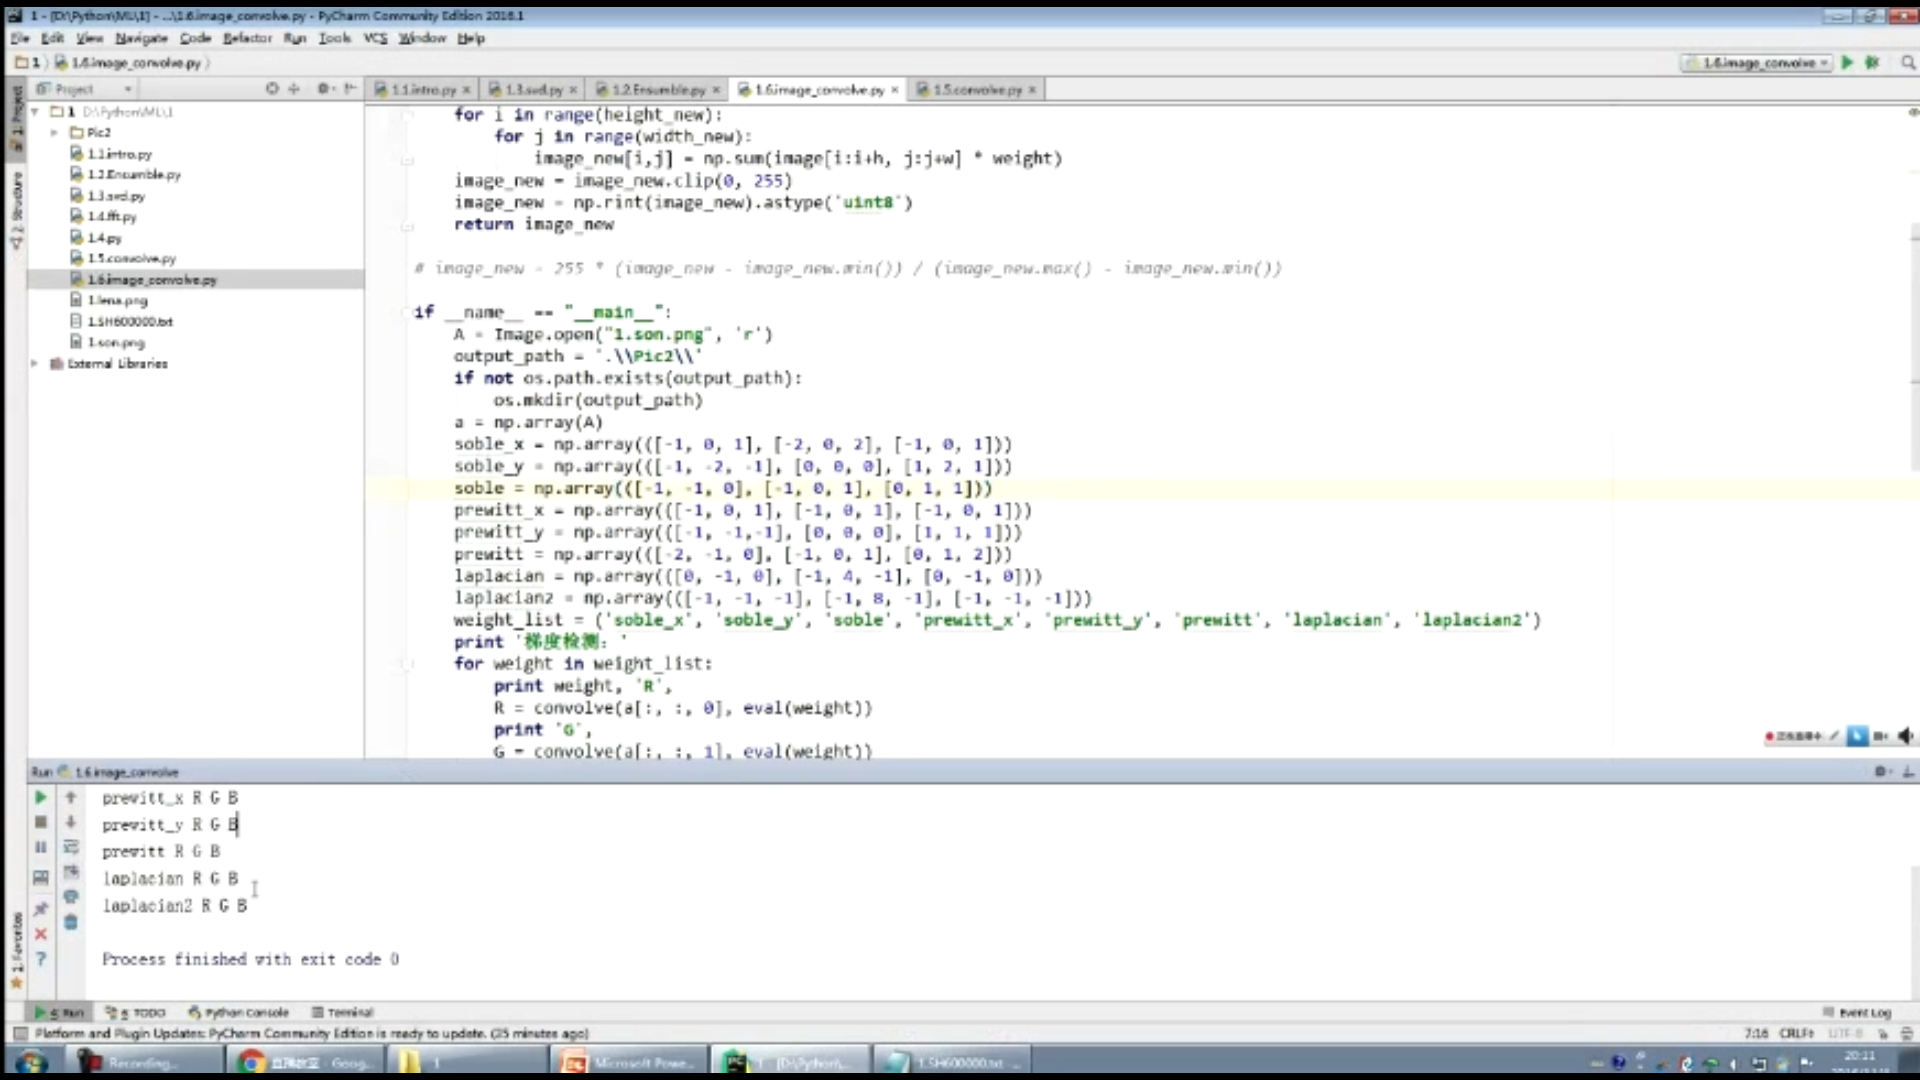The image size is (1920, 1080).
Task: Close the 1.1.intro.py editor tab
Action: pyautogui.click(x=466, y=90)
